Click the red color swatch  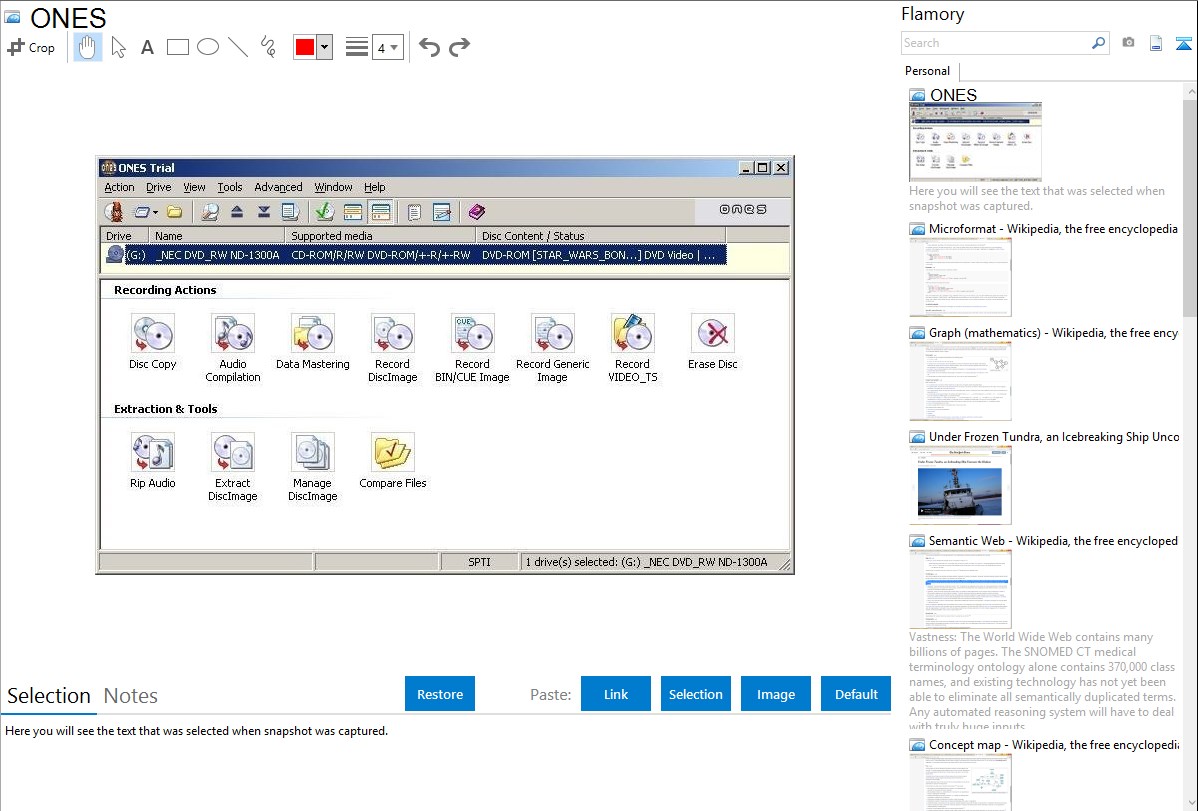click(x=305, y=47)
